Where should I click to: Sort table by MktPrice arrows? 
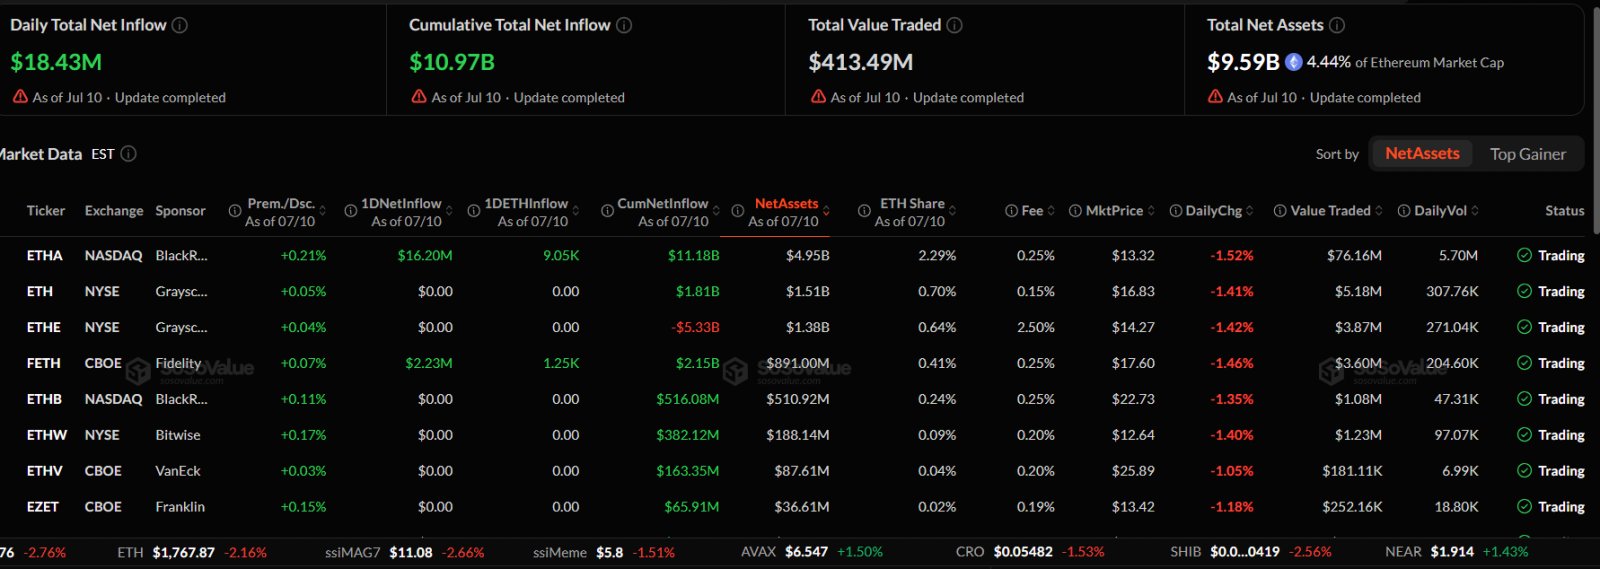[1151, 211]
